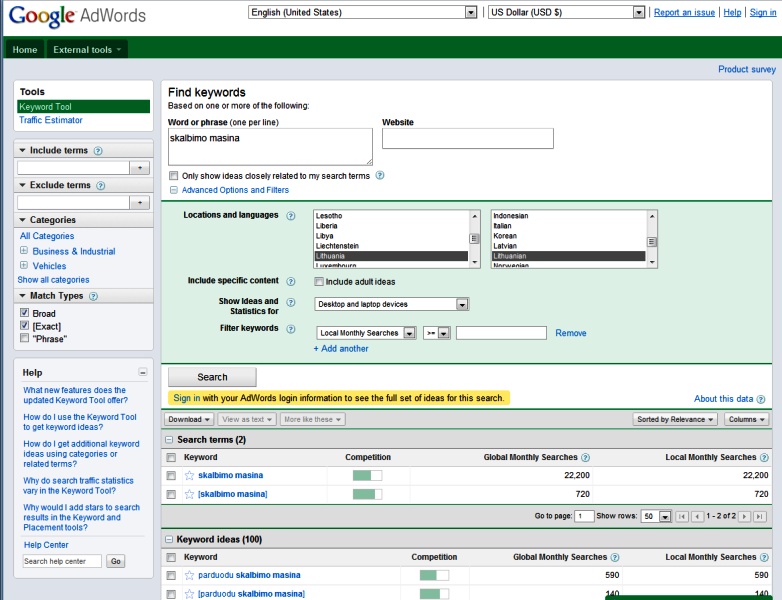
Task: Open External tools menu
Action: [x=87, y=49]
